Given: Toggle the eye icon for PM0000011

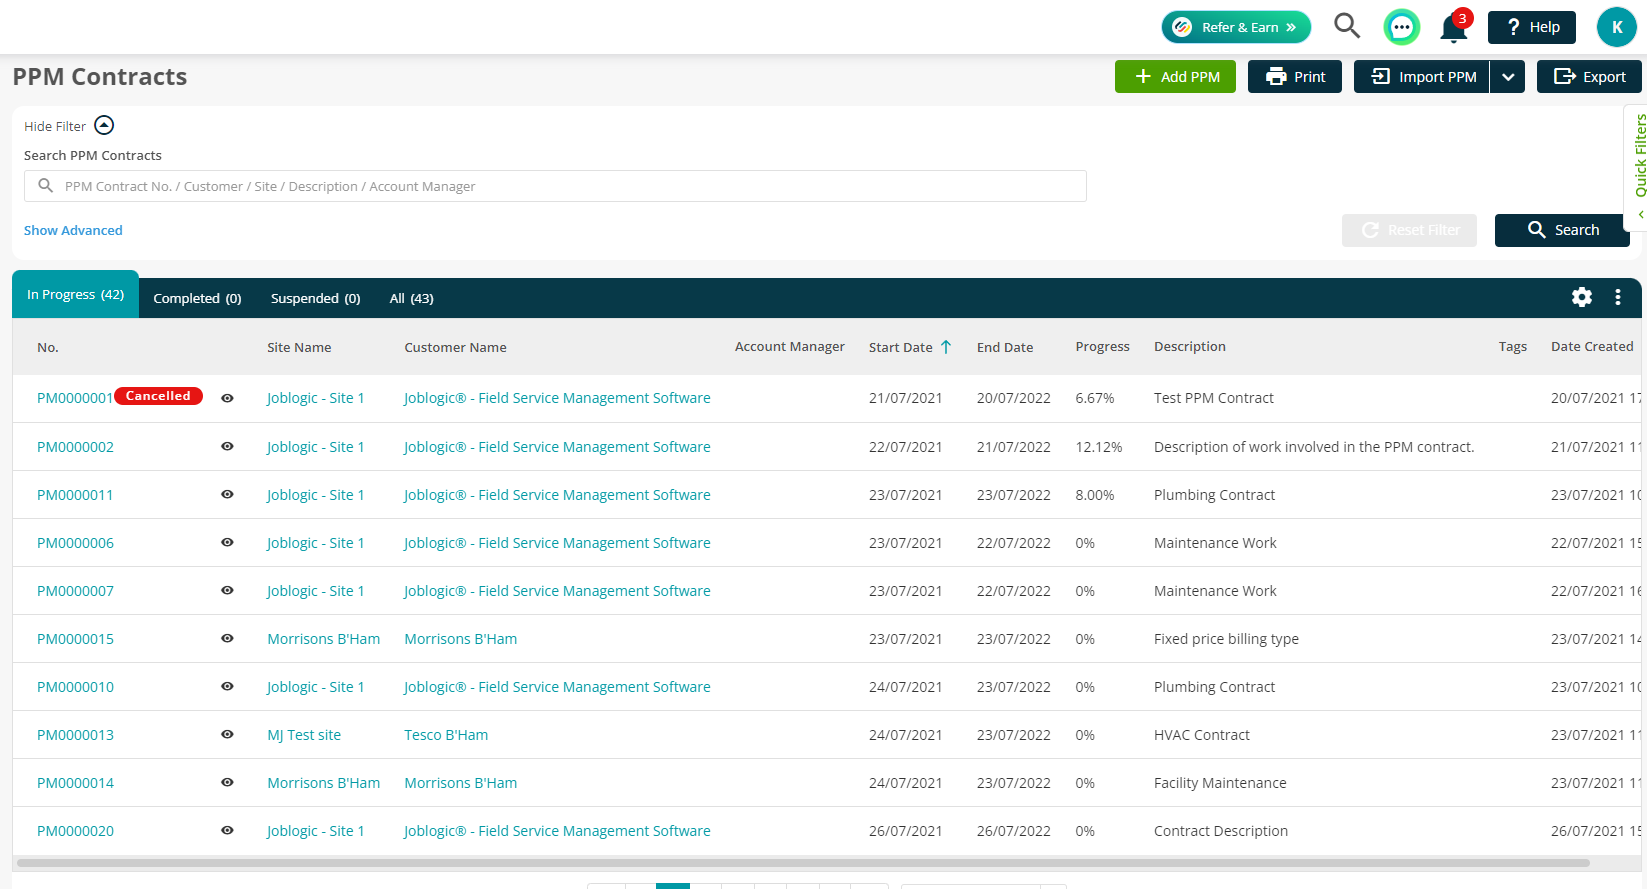Looking at the screenshot, I should pos(227,494).
